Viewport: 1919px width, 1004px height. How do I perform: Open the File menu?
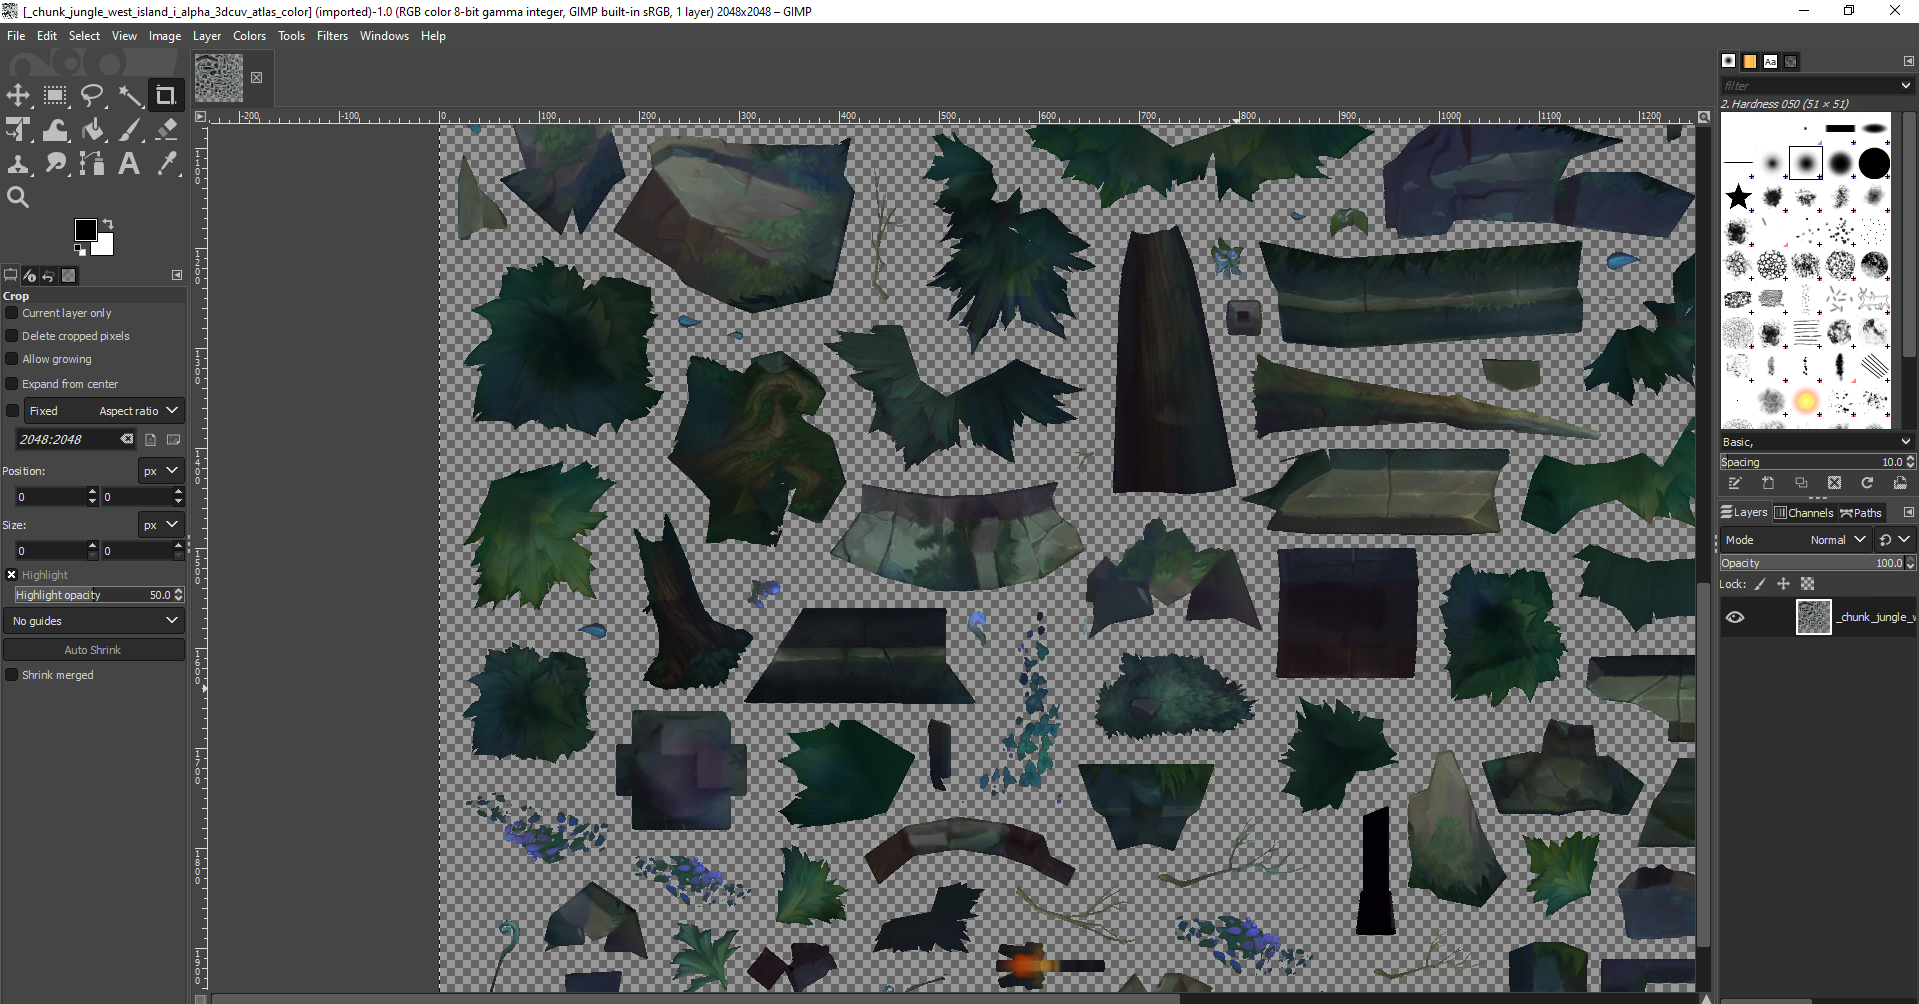[16, 36]
